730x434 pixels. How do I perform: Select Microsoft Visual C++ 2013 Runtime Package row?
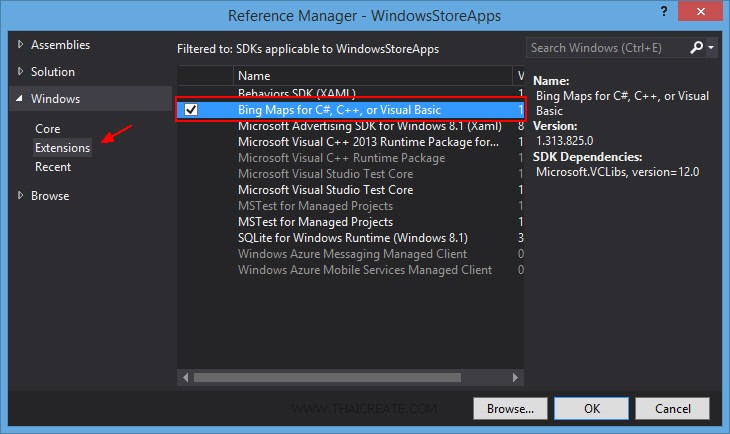[350, 142]
